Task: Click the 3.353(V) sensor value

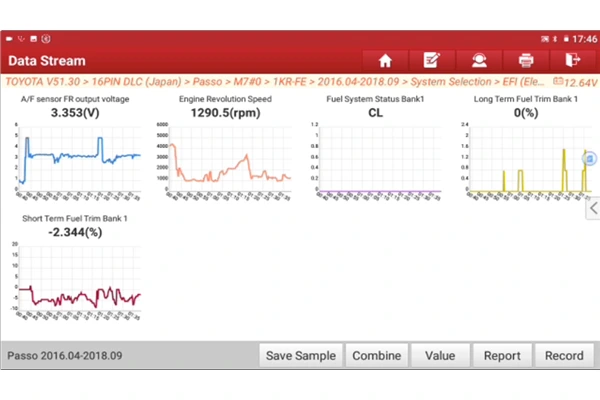Action: click(x=75, y=113)
